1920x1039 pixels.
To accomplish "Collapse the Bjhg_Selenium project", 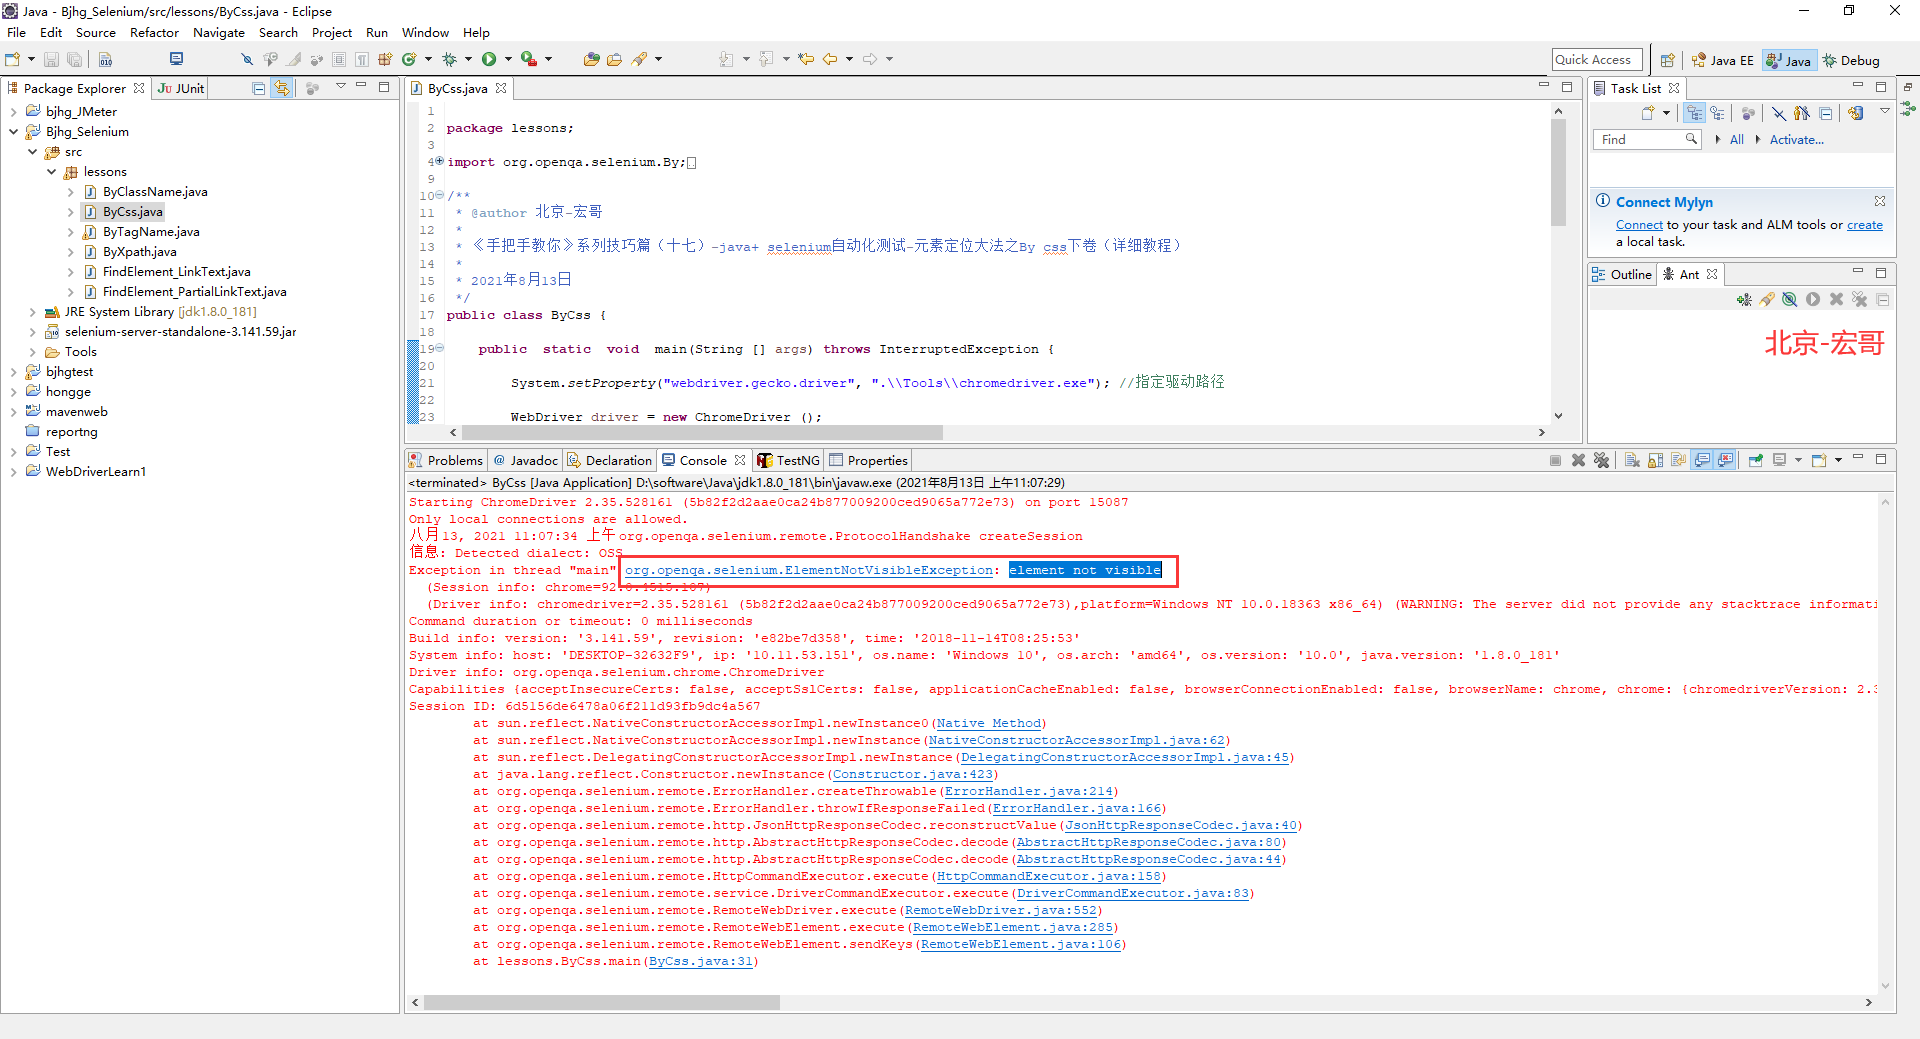I will tap(13, 132).
